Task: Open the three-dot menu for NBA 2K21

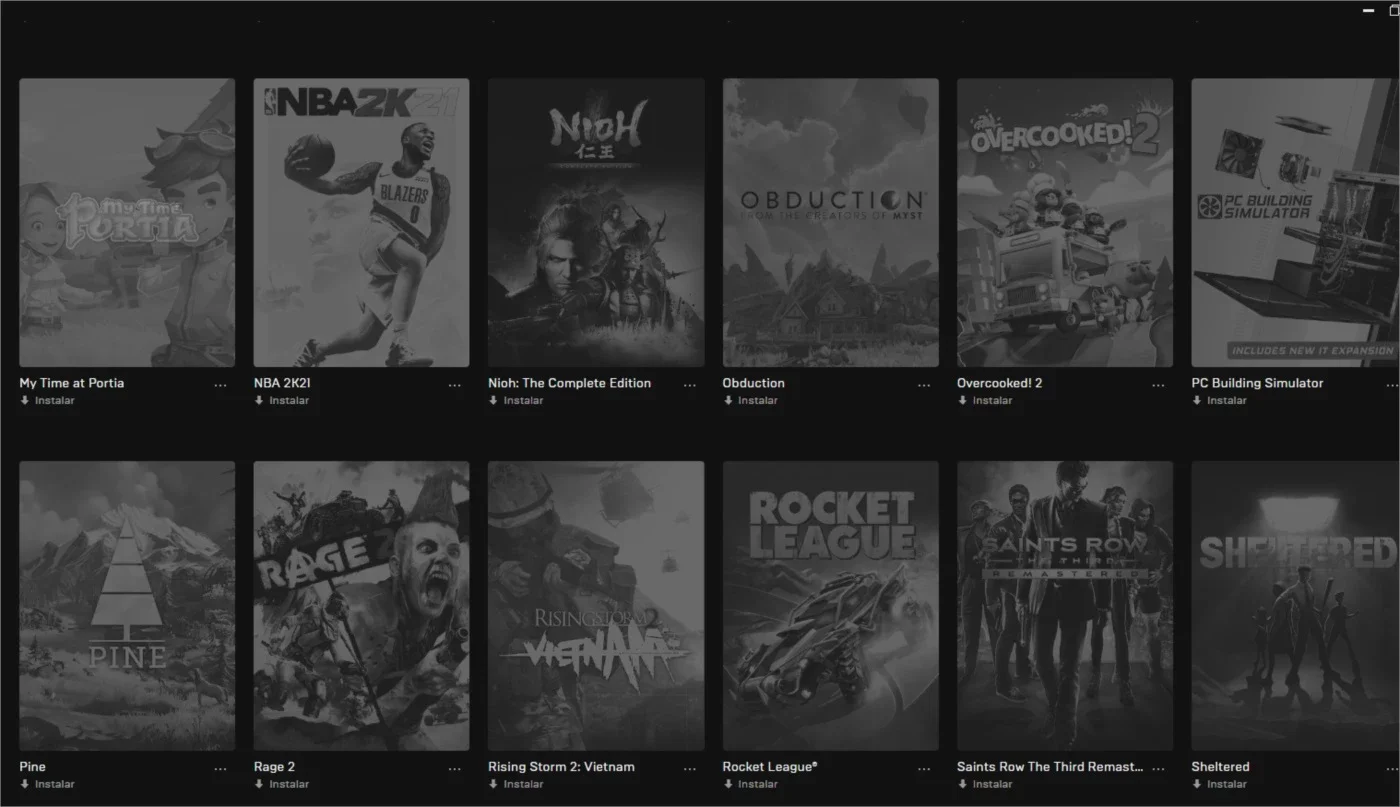Action: pyautogui.click(x=455, y=385)
